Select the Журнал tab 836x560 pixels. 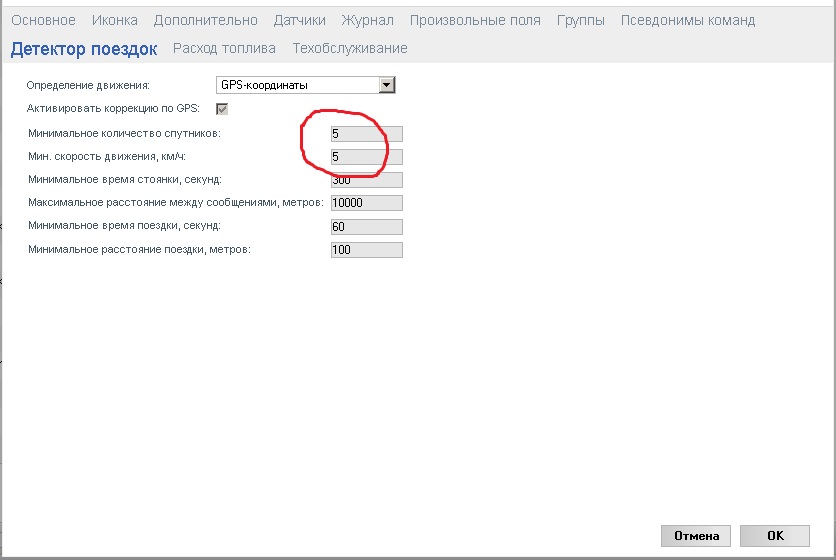pos(367,20)
